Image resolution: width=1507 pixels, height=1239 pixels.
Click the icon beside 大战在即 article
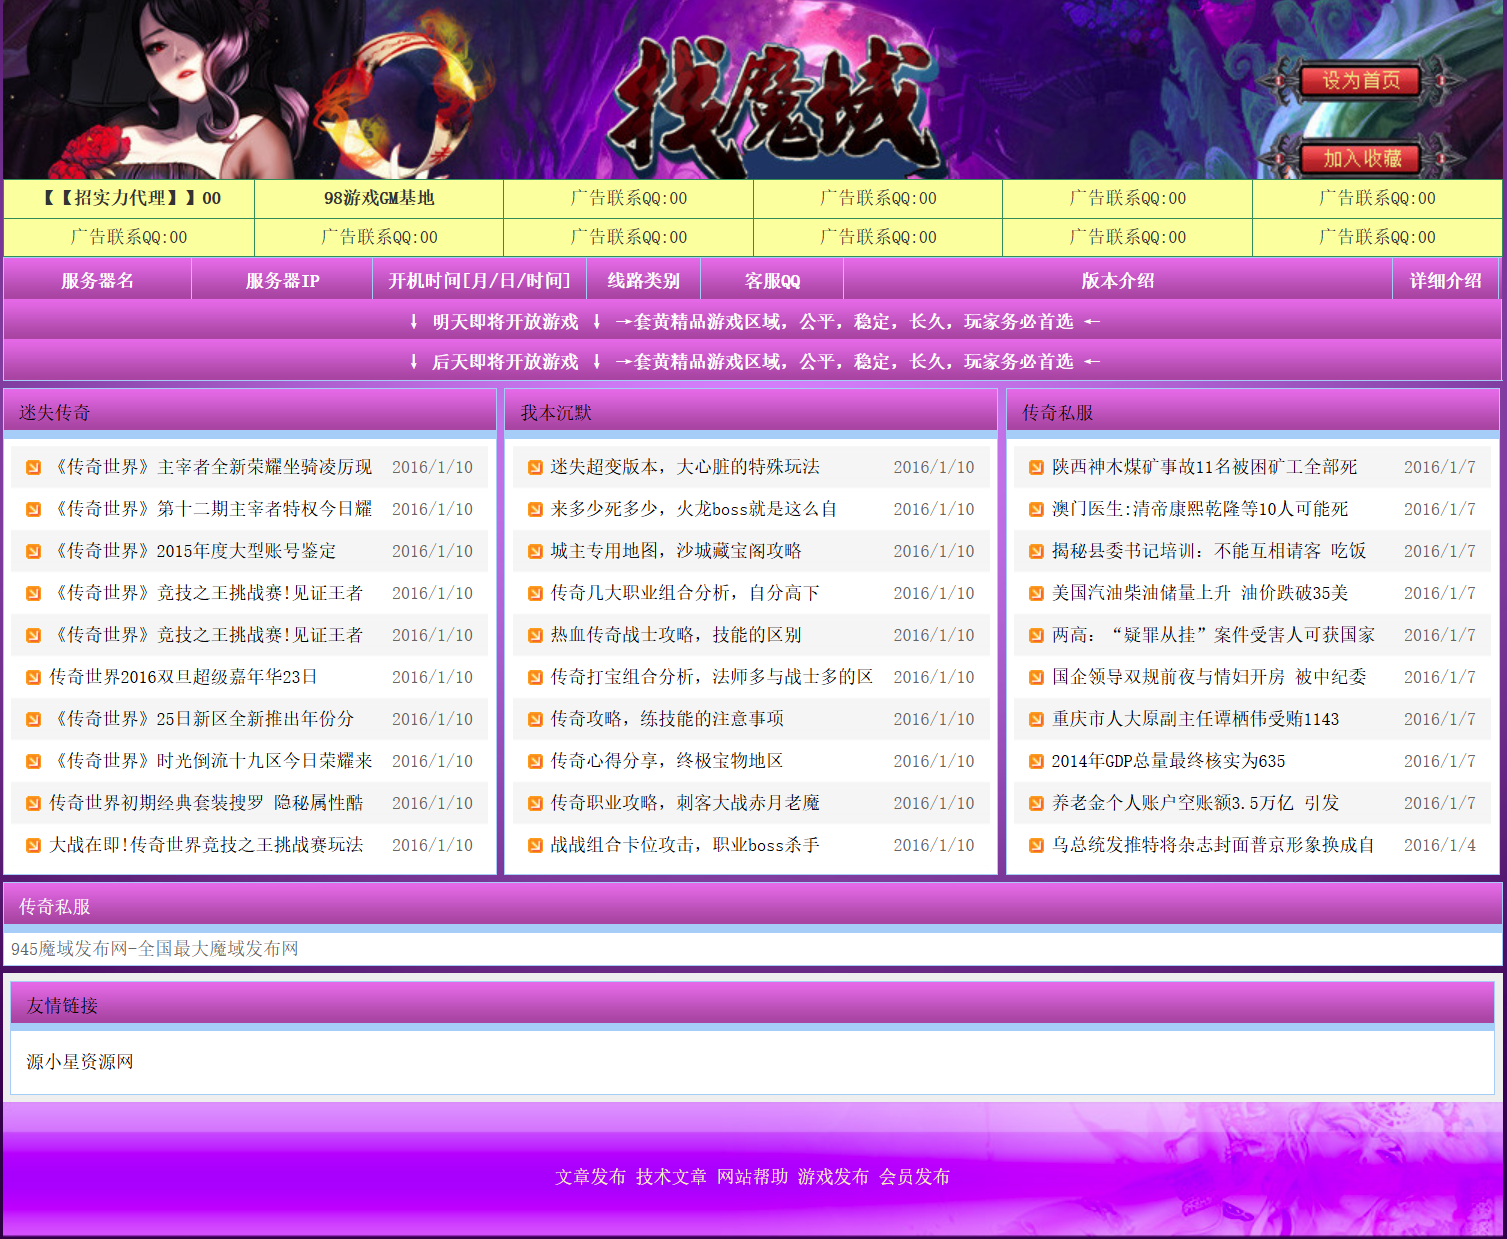coord(31,845)
